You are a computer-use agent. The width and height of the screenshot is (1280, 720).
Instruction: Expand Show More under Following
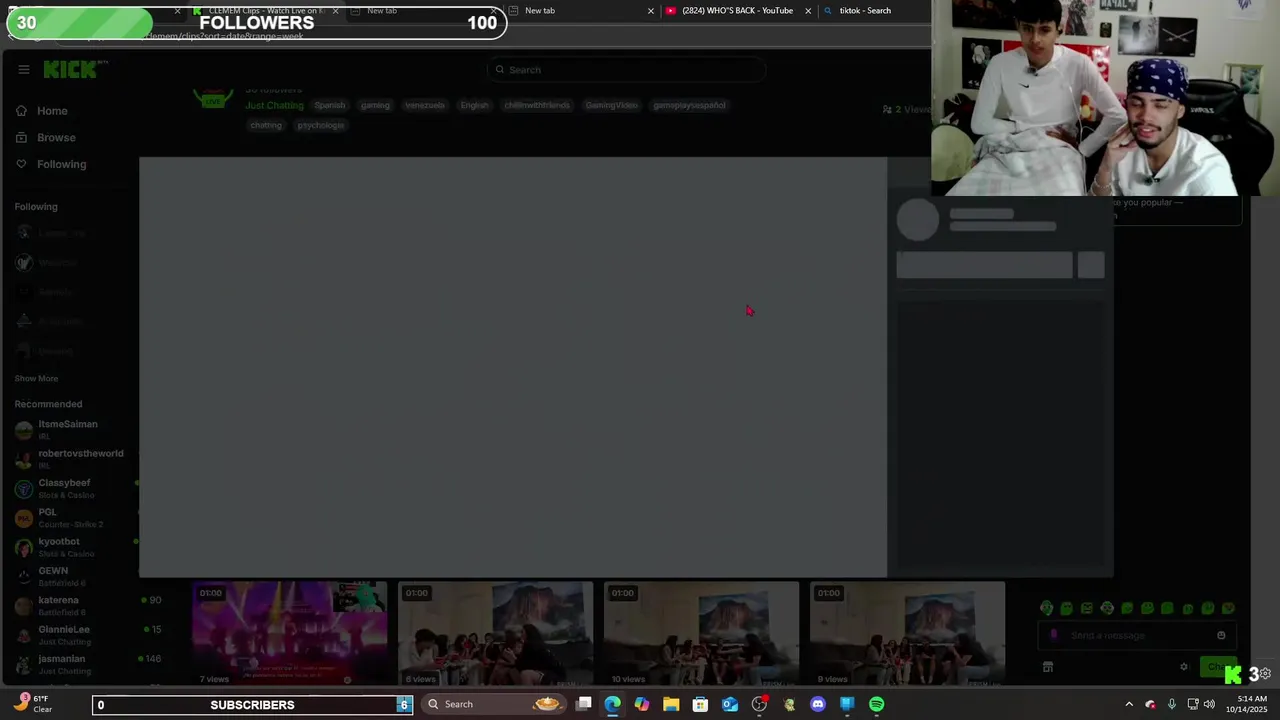coord(36,379)
